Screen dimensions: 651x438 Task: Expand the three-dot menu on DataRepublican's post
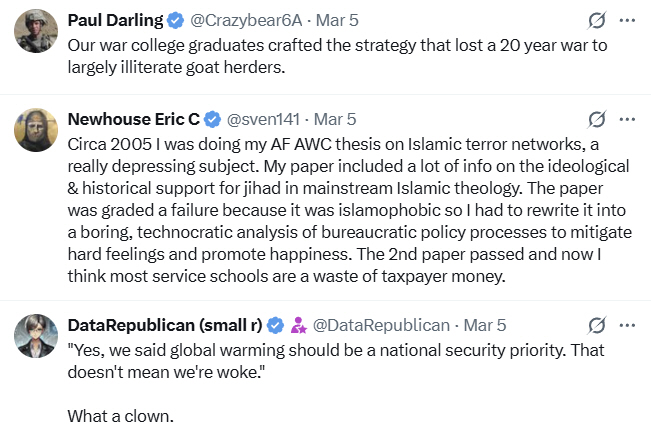click(x=627, y=325)
